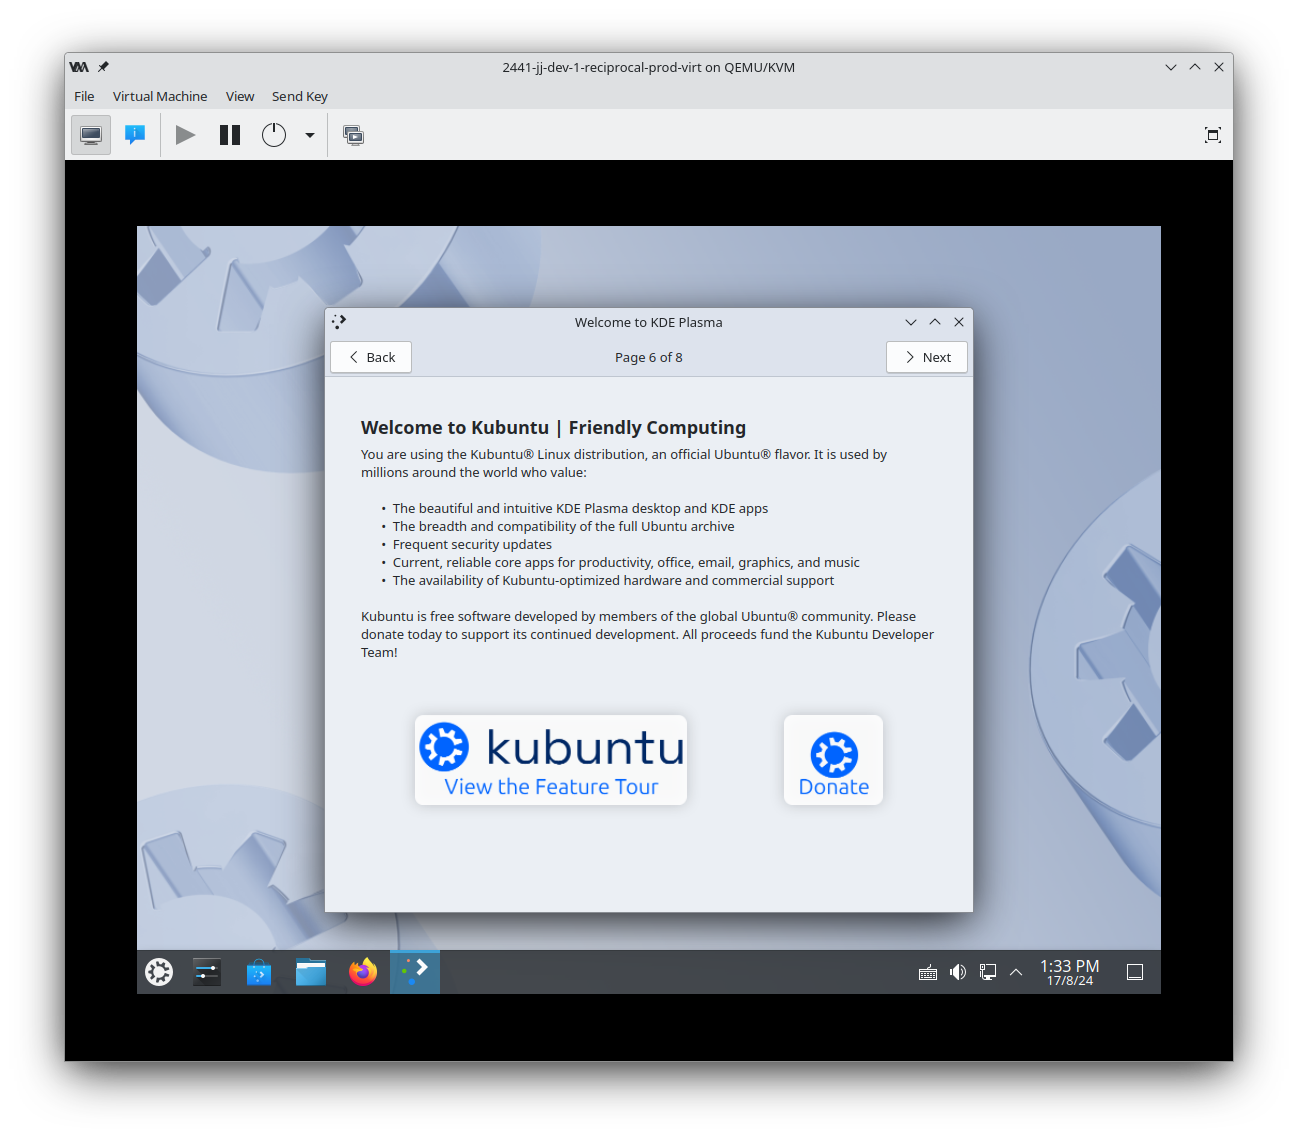Image resolution: width=1298 pixels, height=1138 pixels.
Task: Maximize the QEMU/KVM viewer window
Action: 1195,67
